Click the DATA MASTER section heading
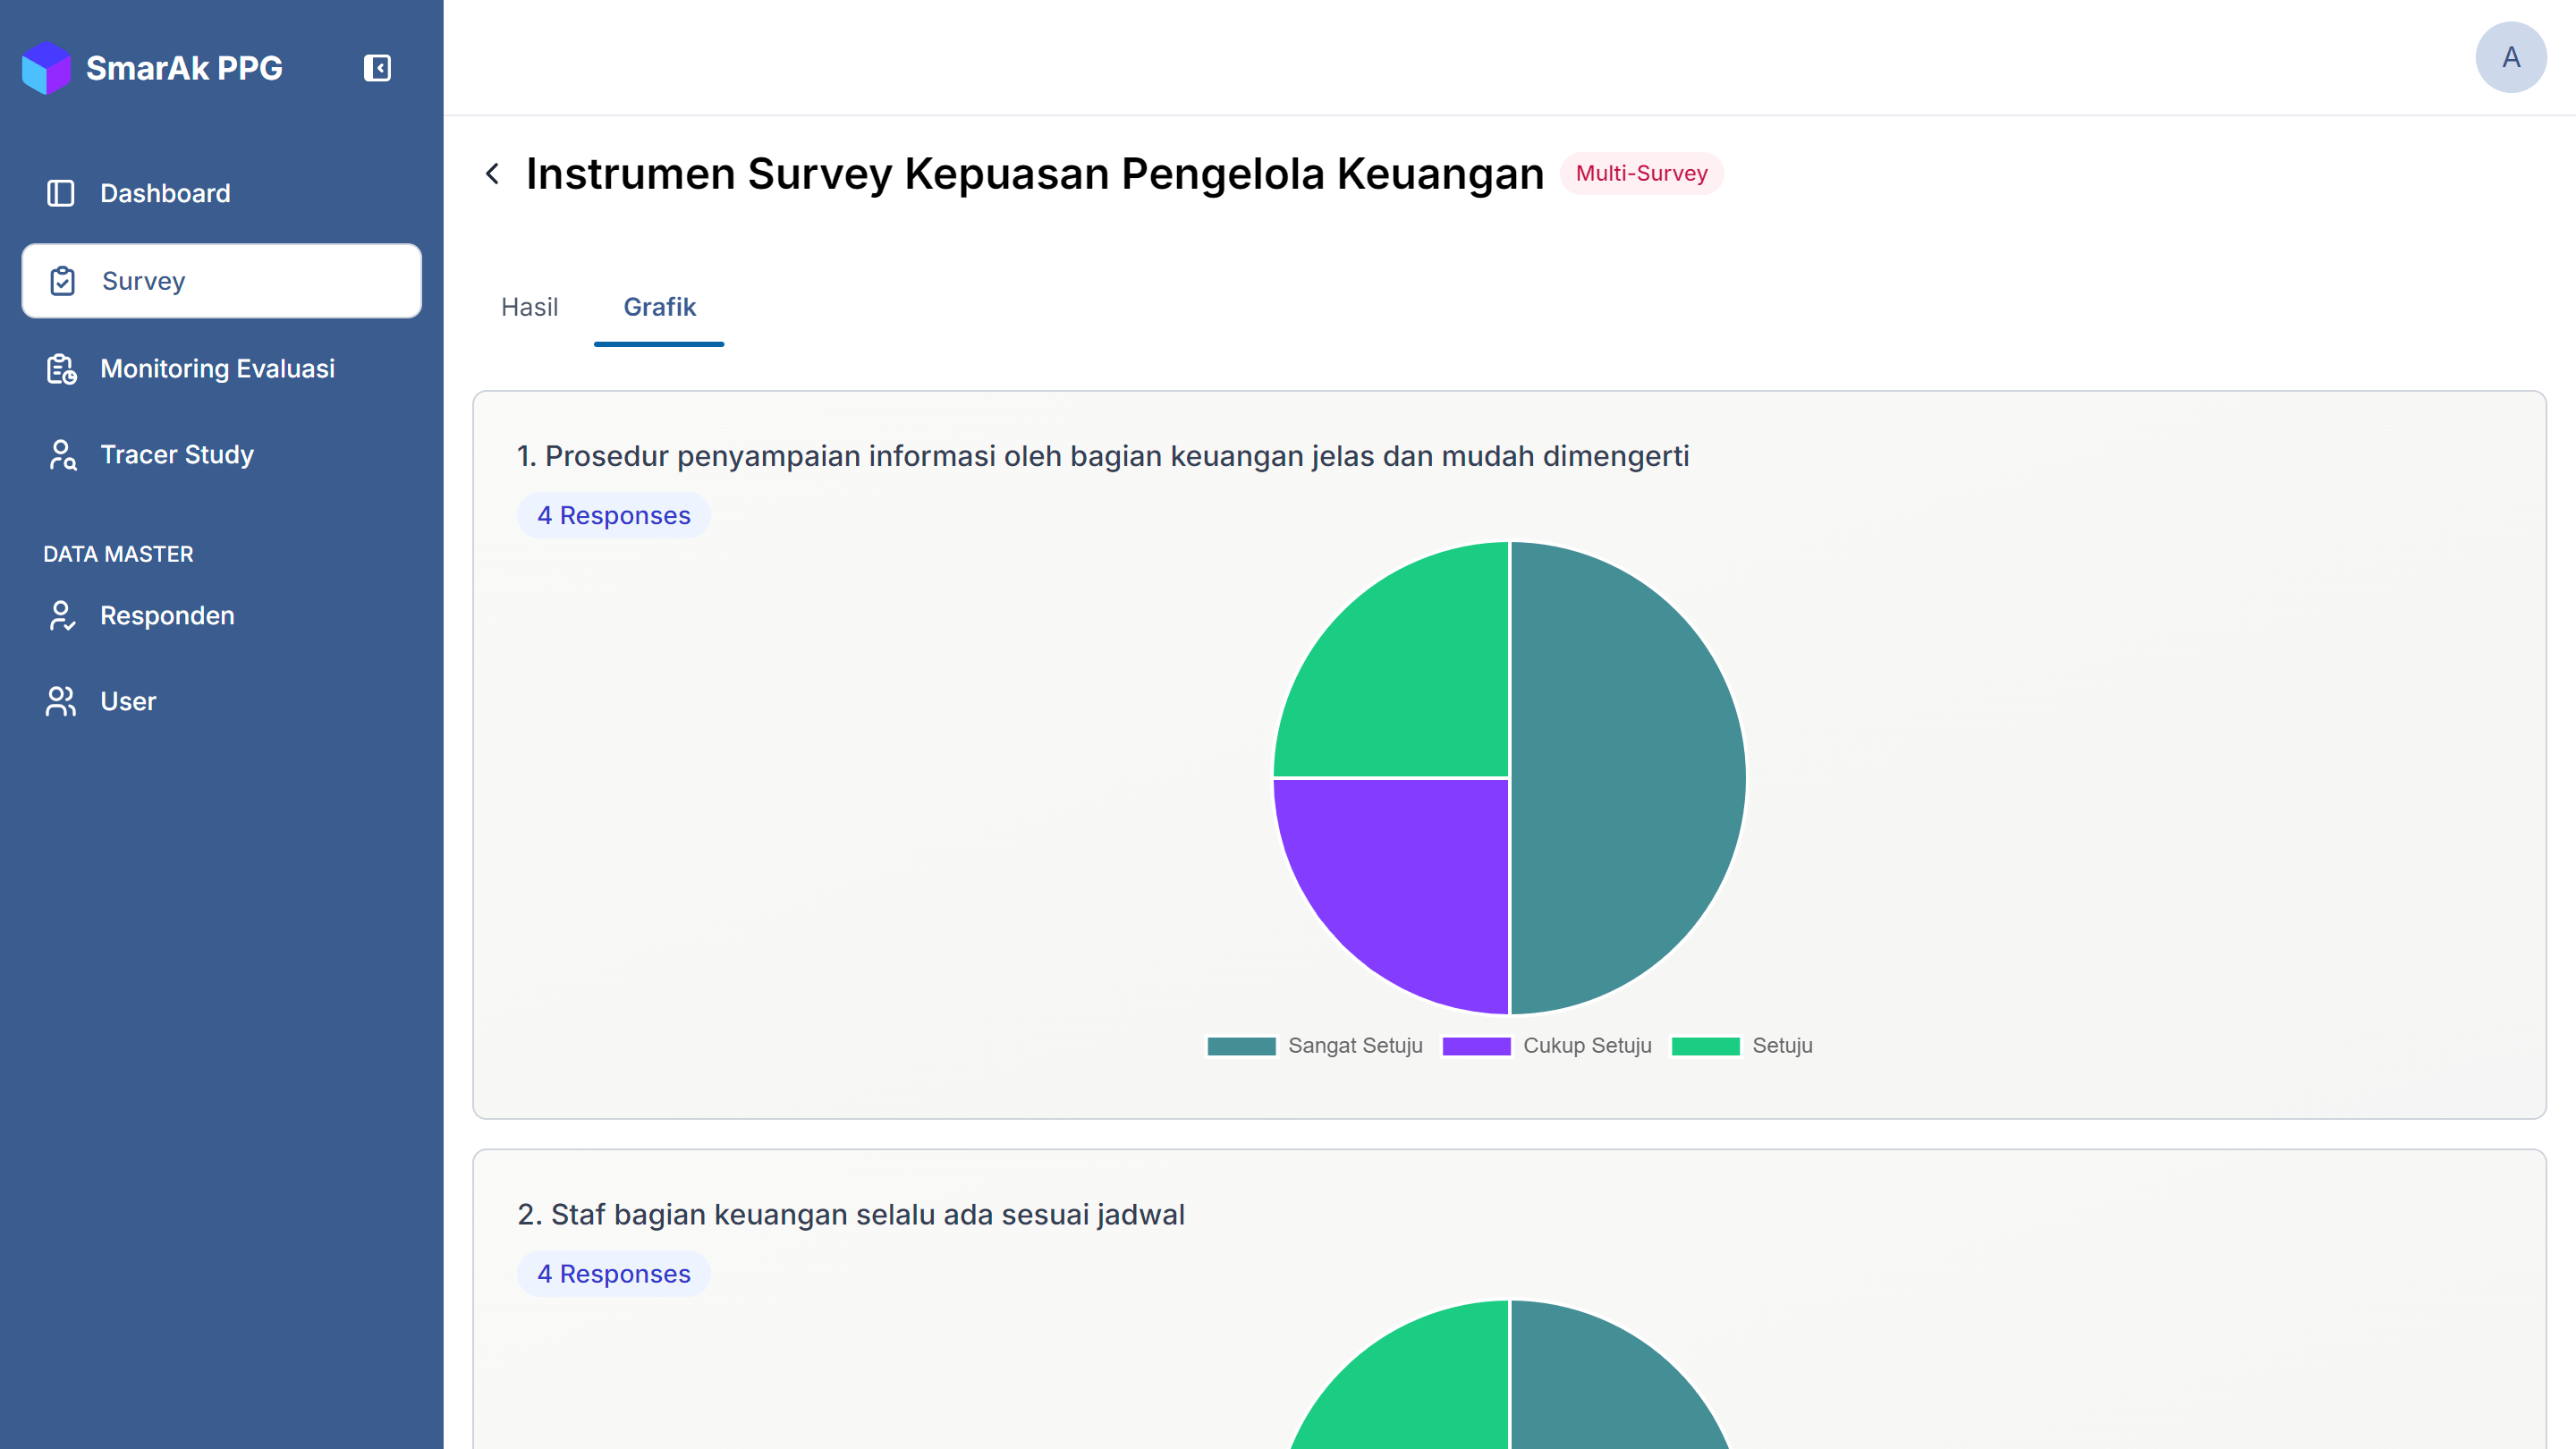The image size is (2576, 1449). 118,554
